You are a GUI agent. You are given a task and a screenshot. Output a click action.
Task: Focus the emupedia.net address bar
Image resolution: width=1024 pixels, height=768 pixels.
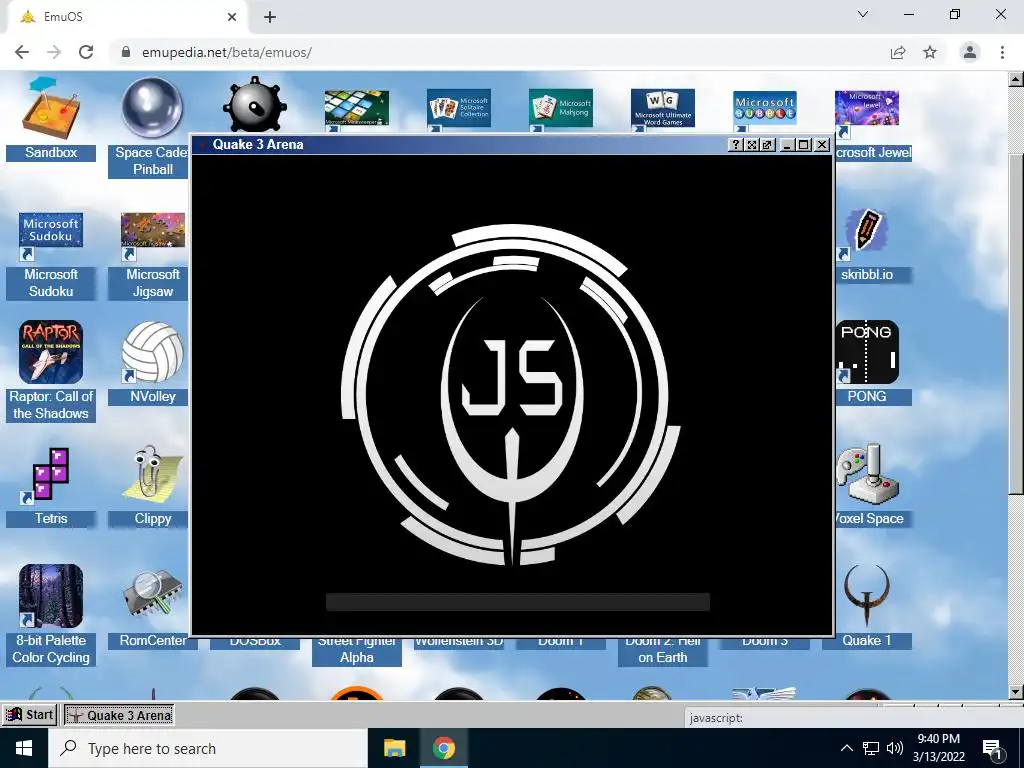point(496,52)
